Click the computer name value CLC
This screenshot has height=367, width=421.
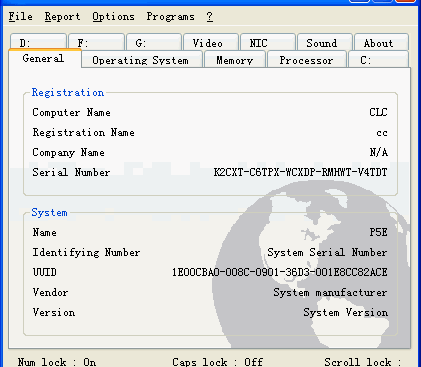point(378,112)
